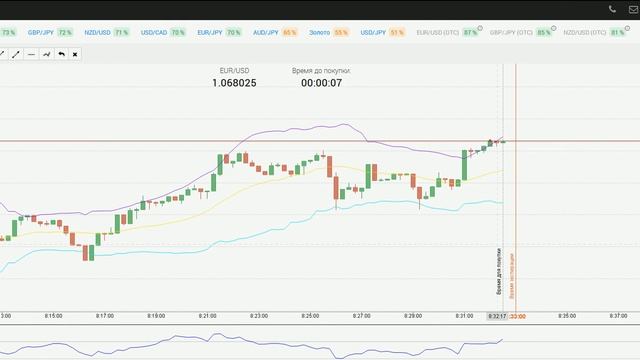Click the 8:15:00 time axis label
The image size is (640, 360).
pyautogui.click(x=53, y=316)
